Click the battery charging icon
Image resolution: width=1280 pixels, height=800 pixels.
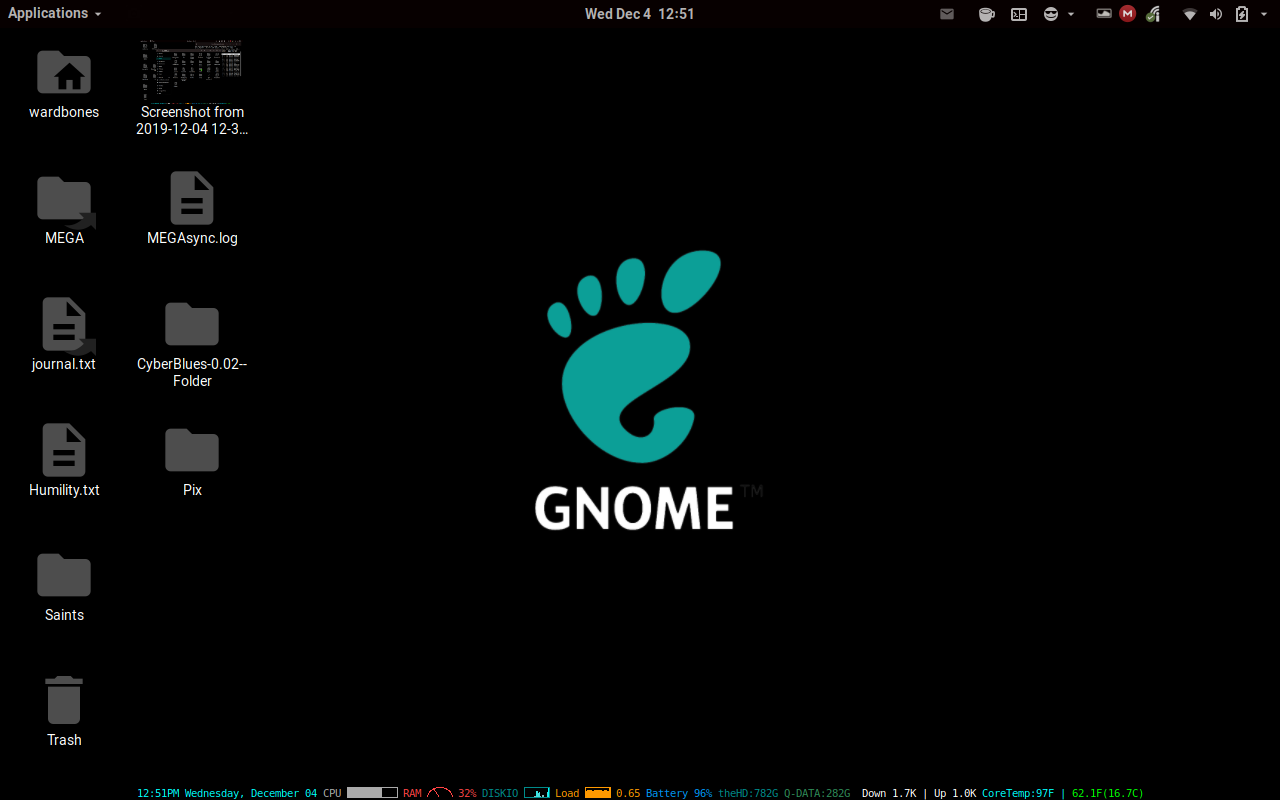pos(1242,14)
